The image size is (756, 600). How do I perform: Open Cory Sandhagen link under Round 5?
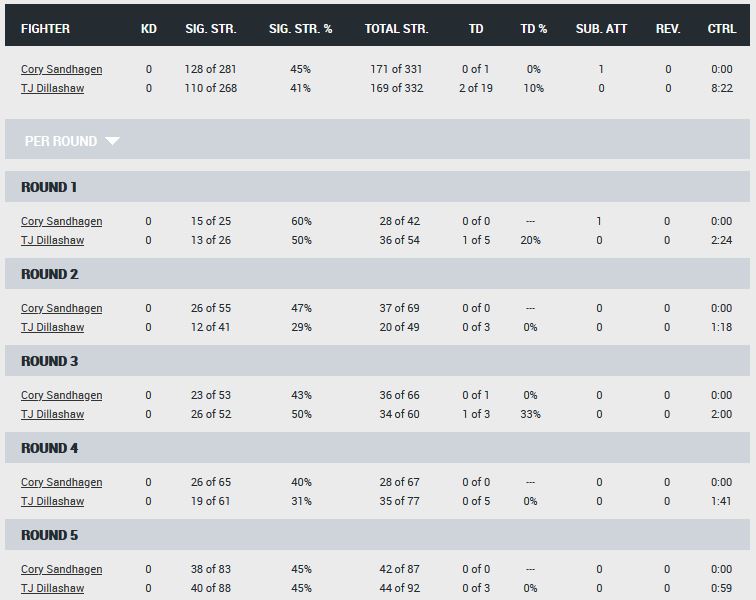tap(62, 569)
